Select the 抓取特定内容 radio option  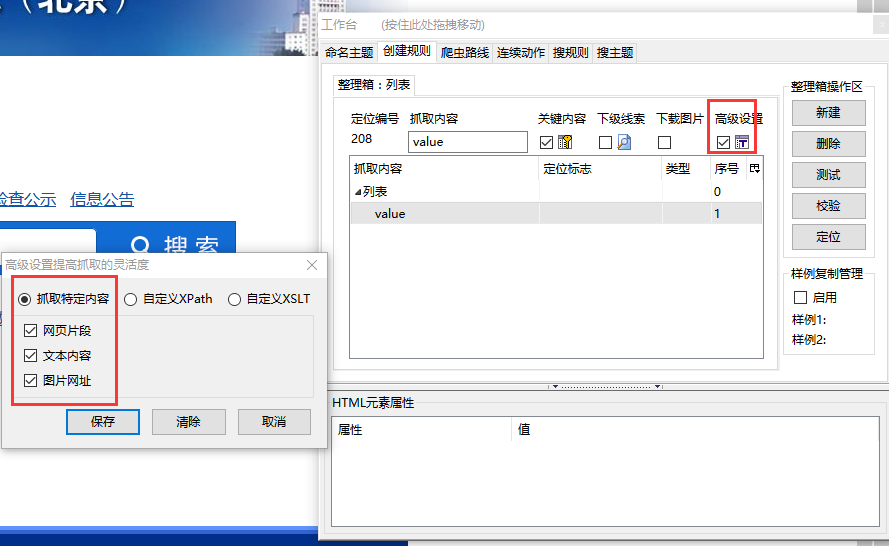pos(24,299)
